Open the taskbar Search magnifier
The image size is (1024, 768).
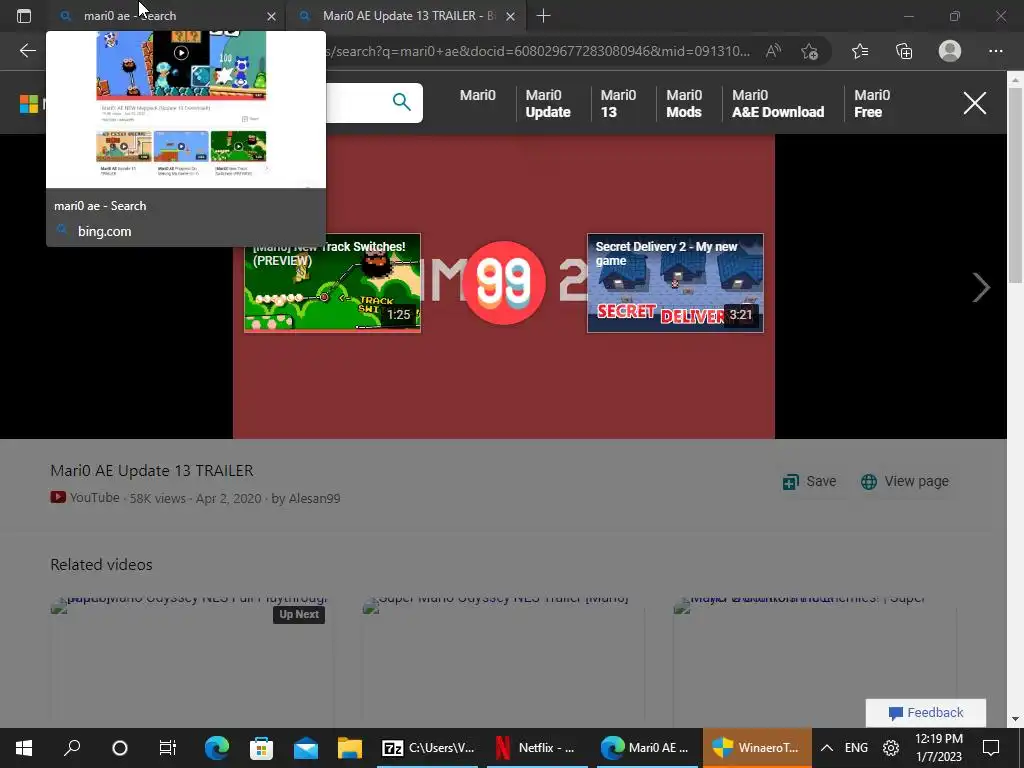coord(72,748)
